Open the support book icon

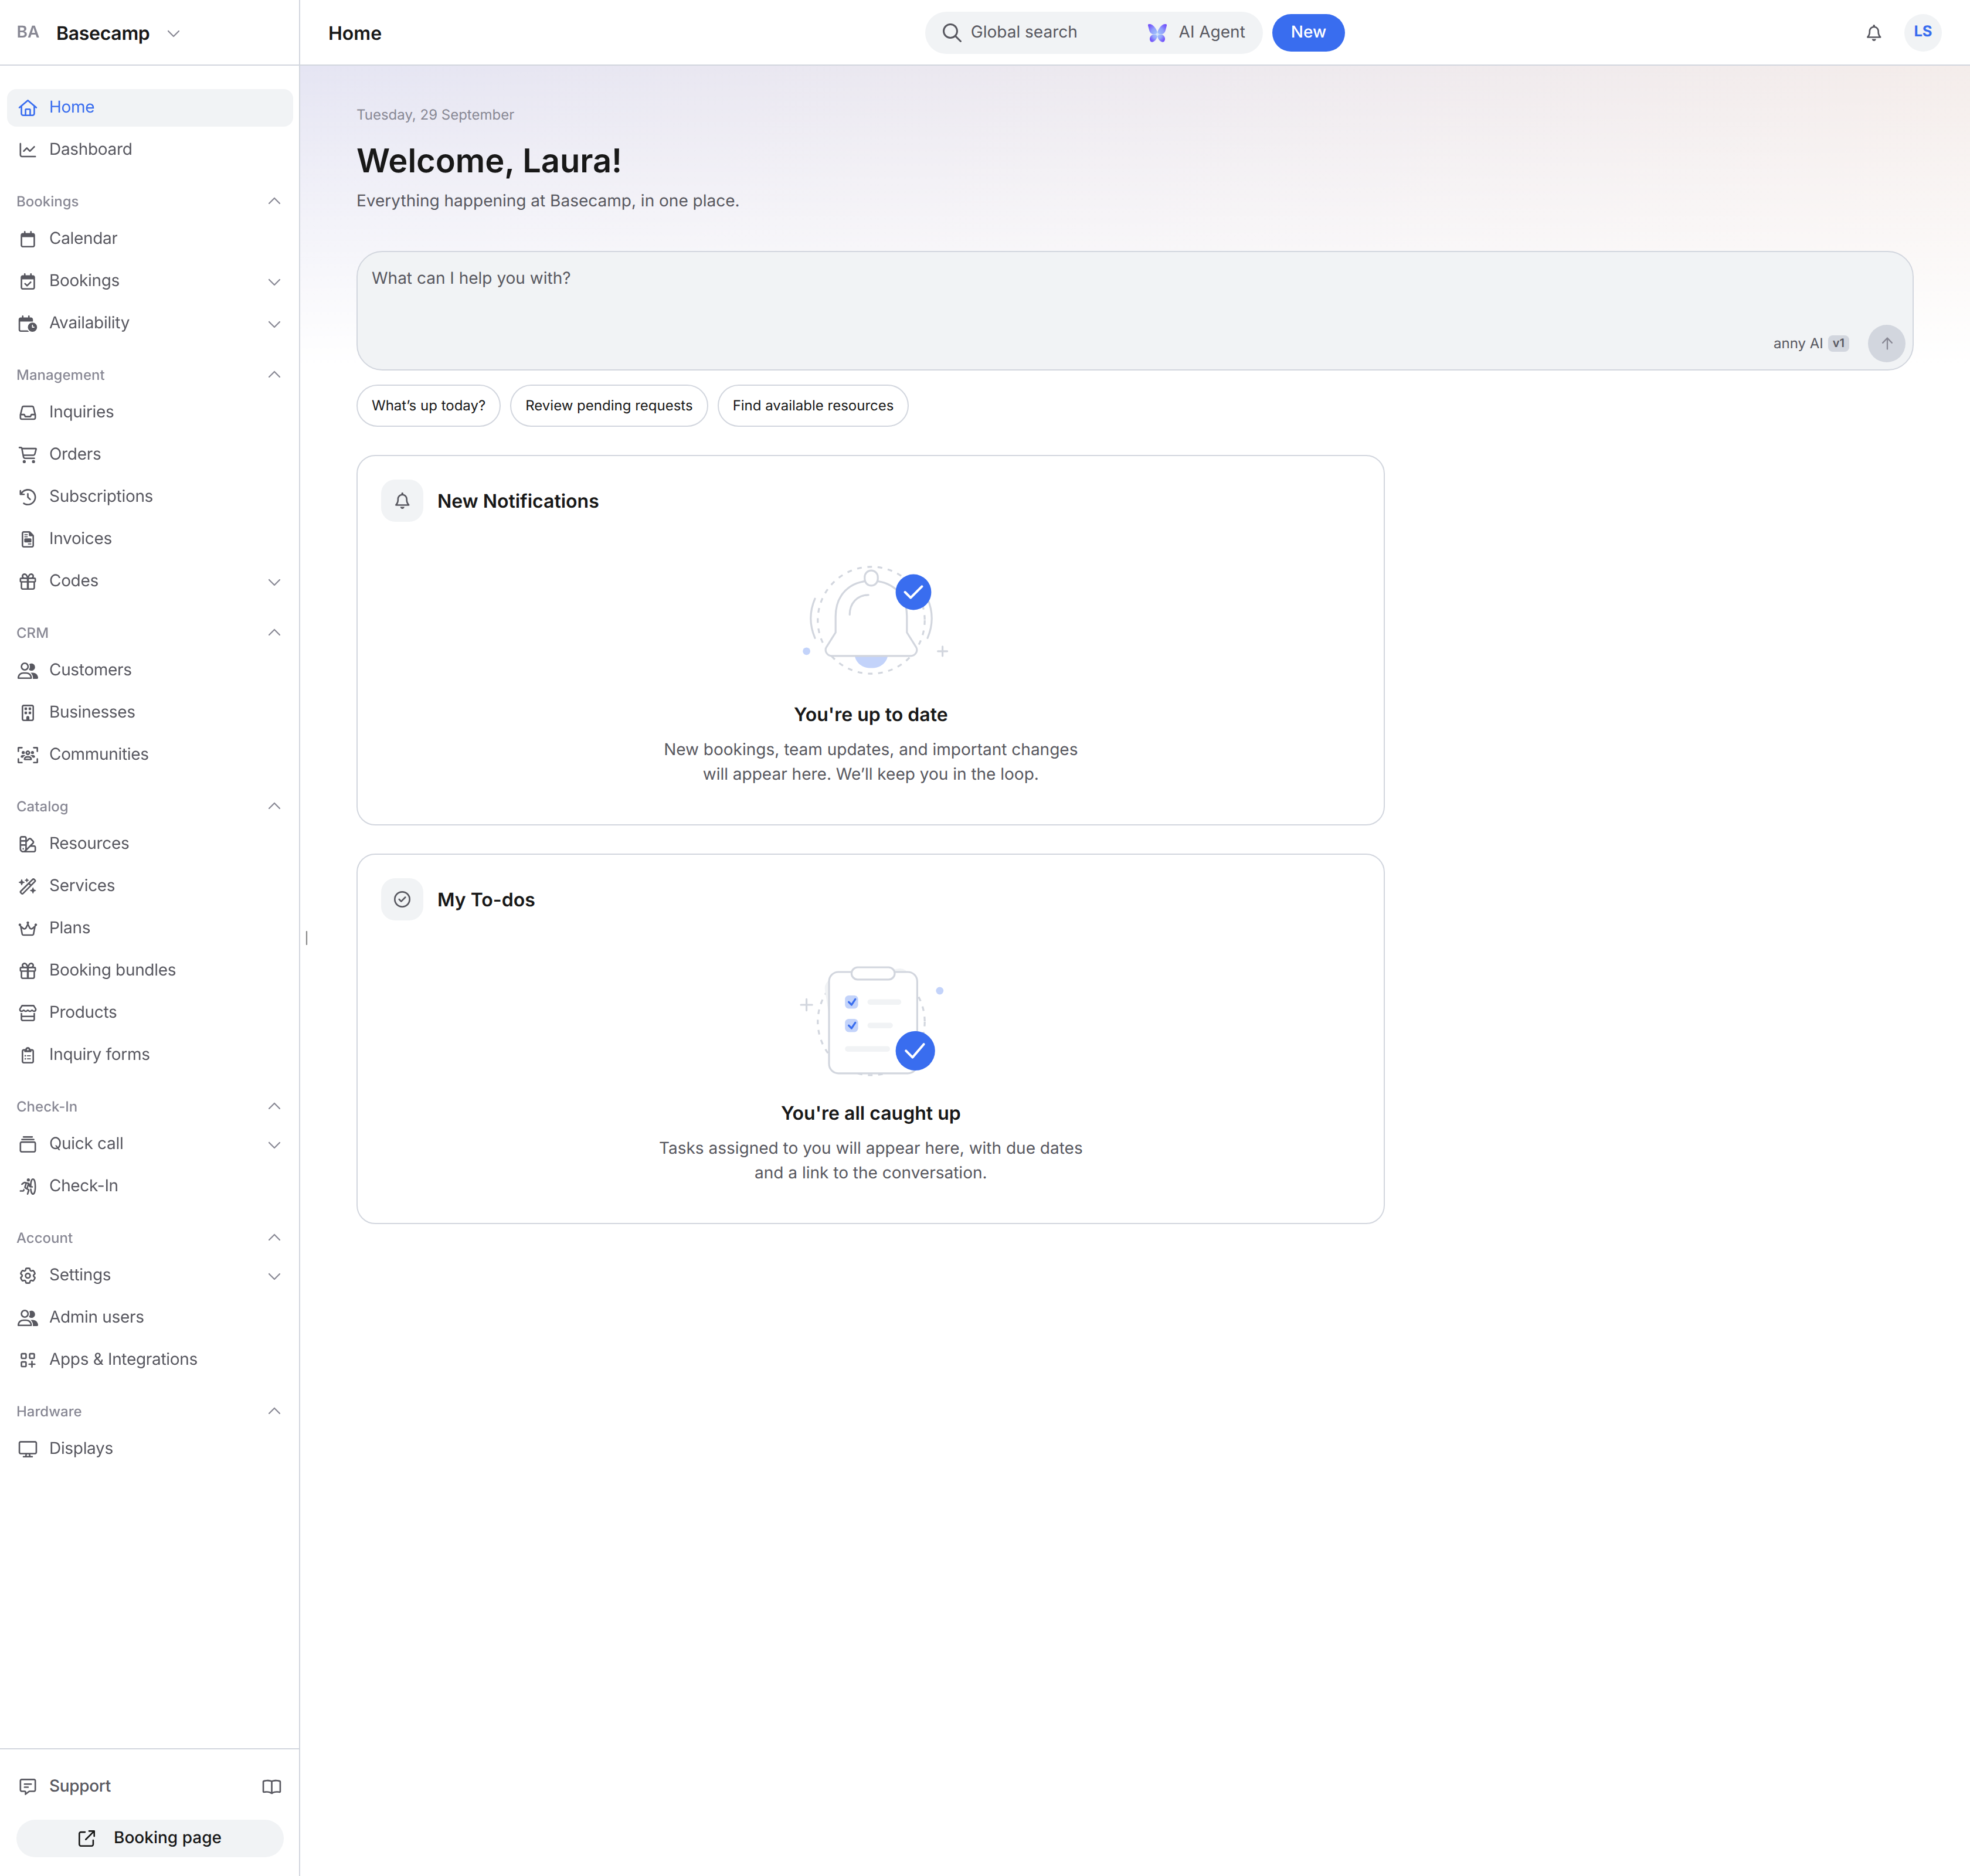pyautogui.click(x=271, y=1786)
